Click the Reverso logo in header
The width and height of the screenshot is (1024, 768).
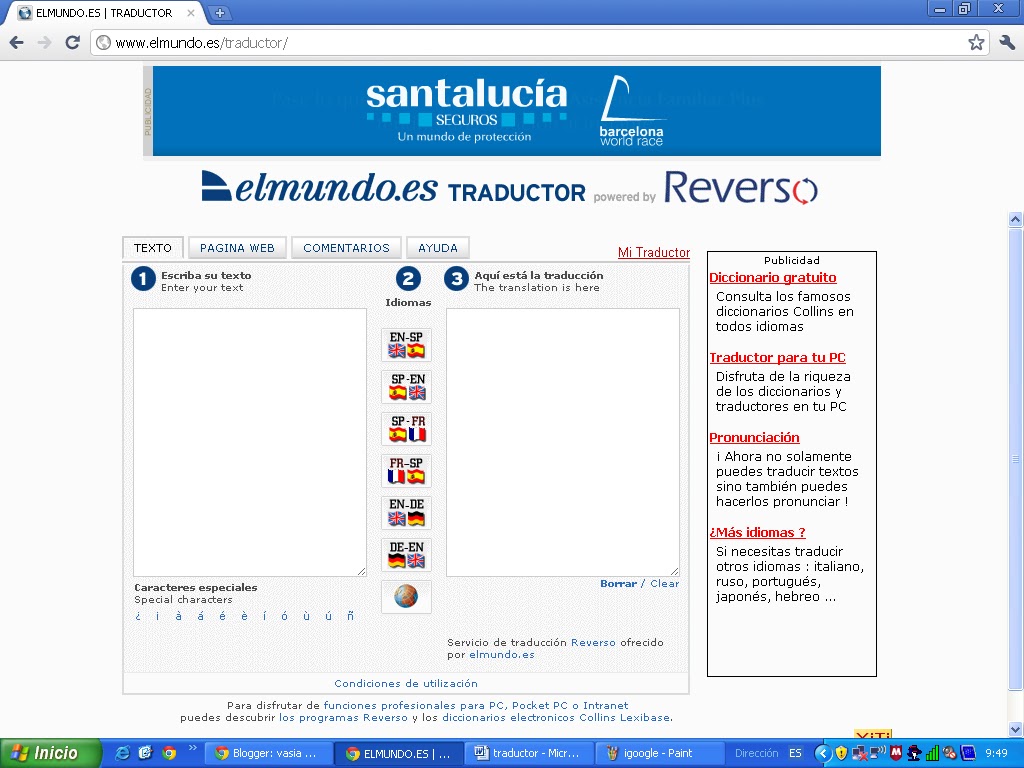[x=741, y=188]
